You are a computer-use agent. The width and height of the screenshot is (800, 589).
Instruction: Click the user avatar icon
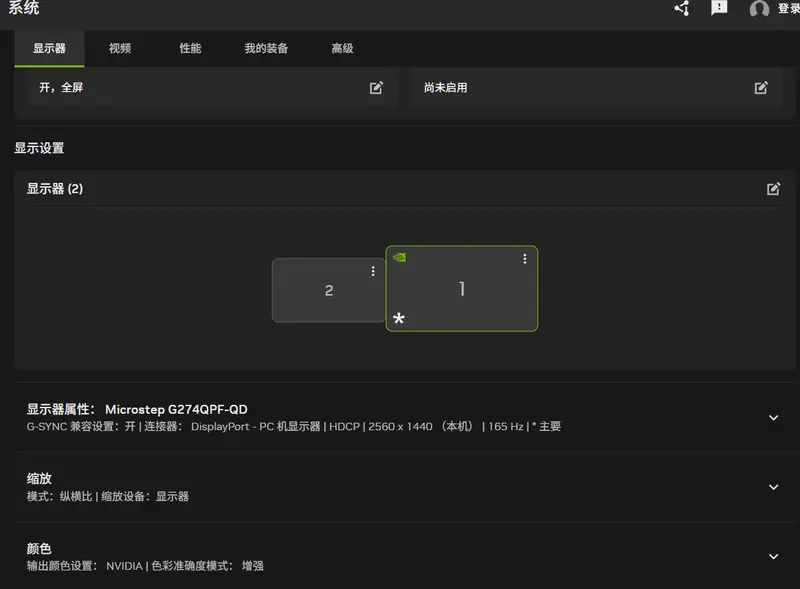[759, 9]
